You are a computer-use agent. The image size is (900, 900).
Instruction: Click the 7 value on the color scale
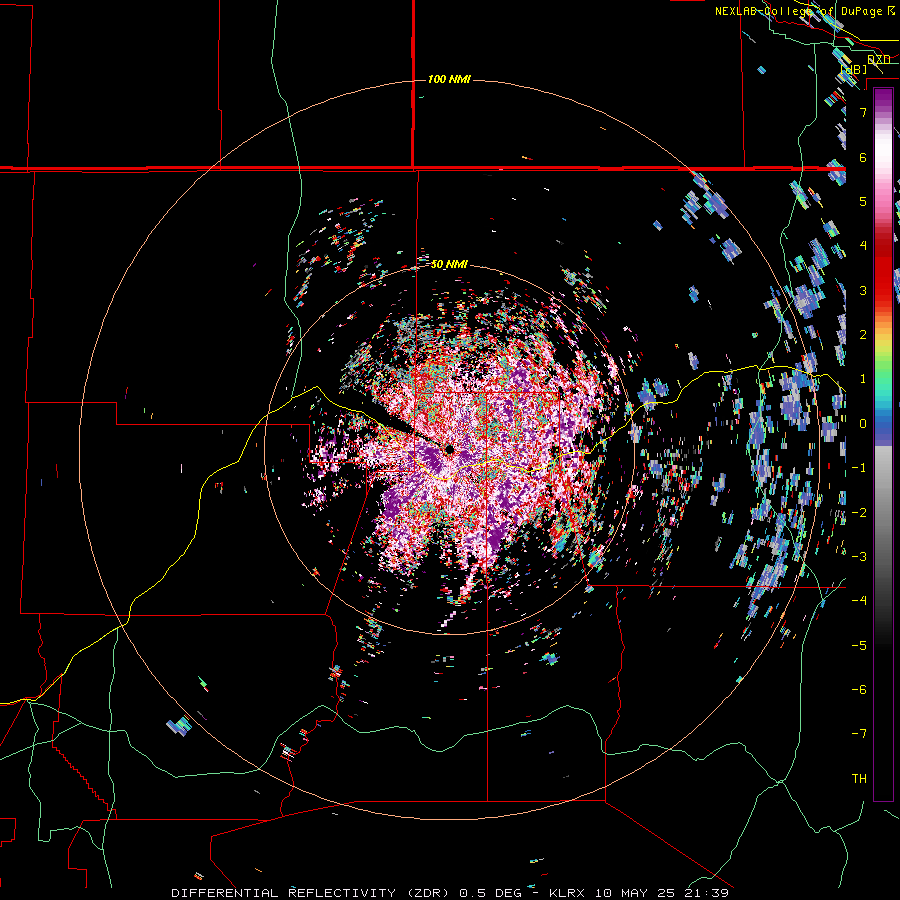coord(863,112)
